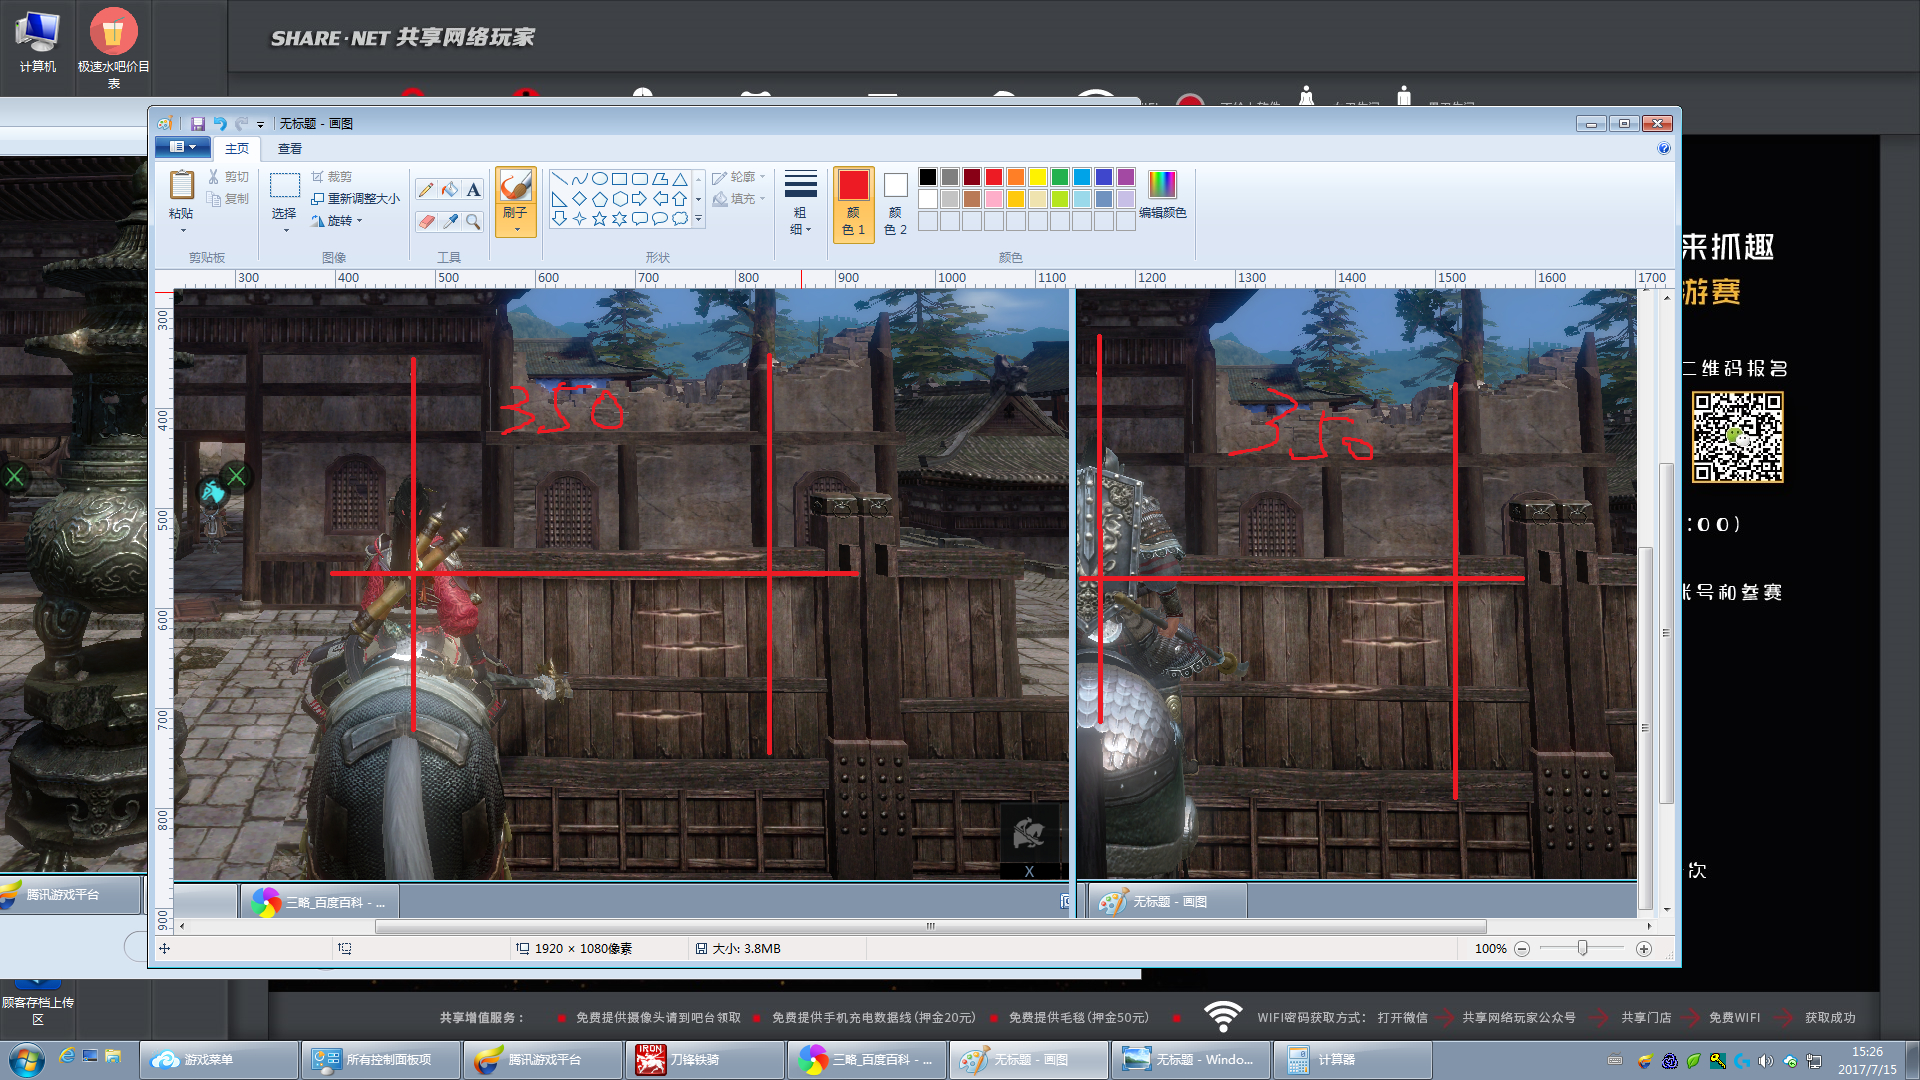Open the 旋转 rotate dropdown
Viewport: 1920px width, 1080px height.
[340, 221]
